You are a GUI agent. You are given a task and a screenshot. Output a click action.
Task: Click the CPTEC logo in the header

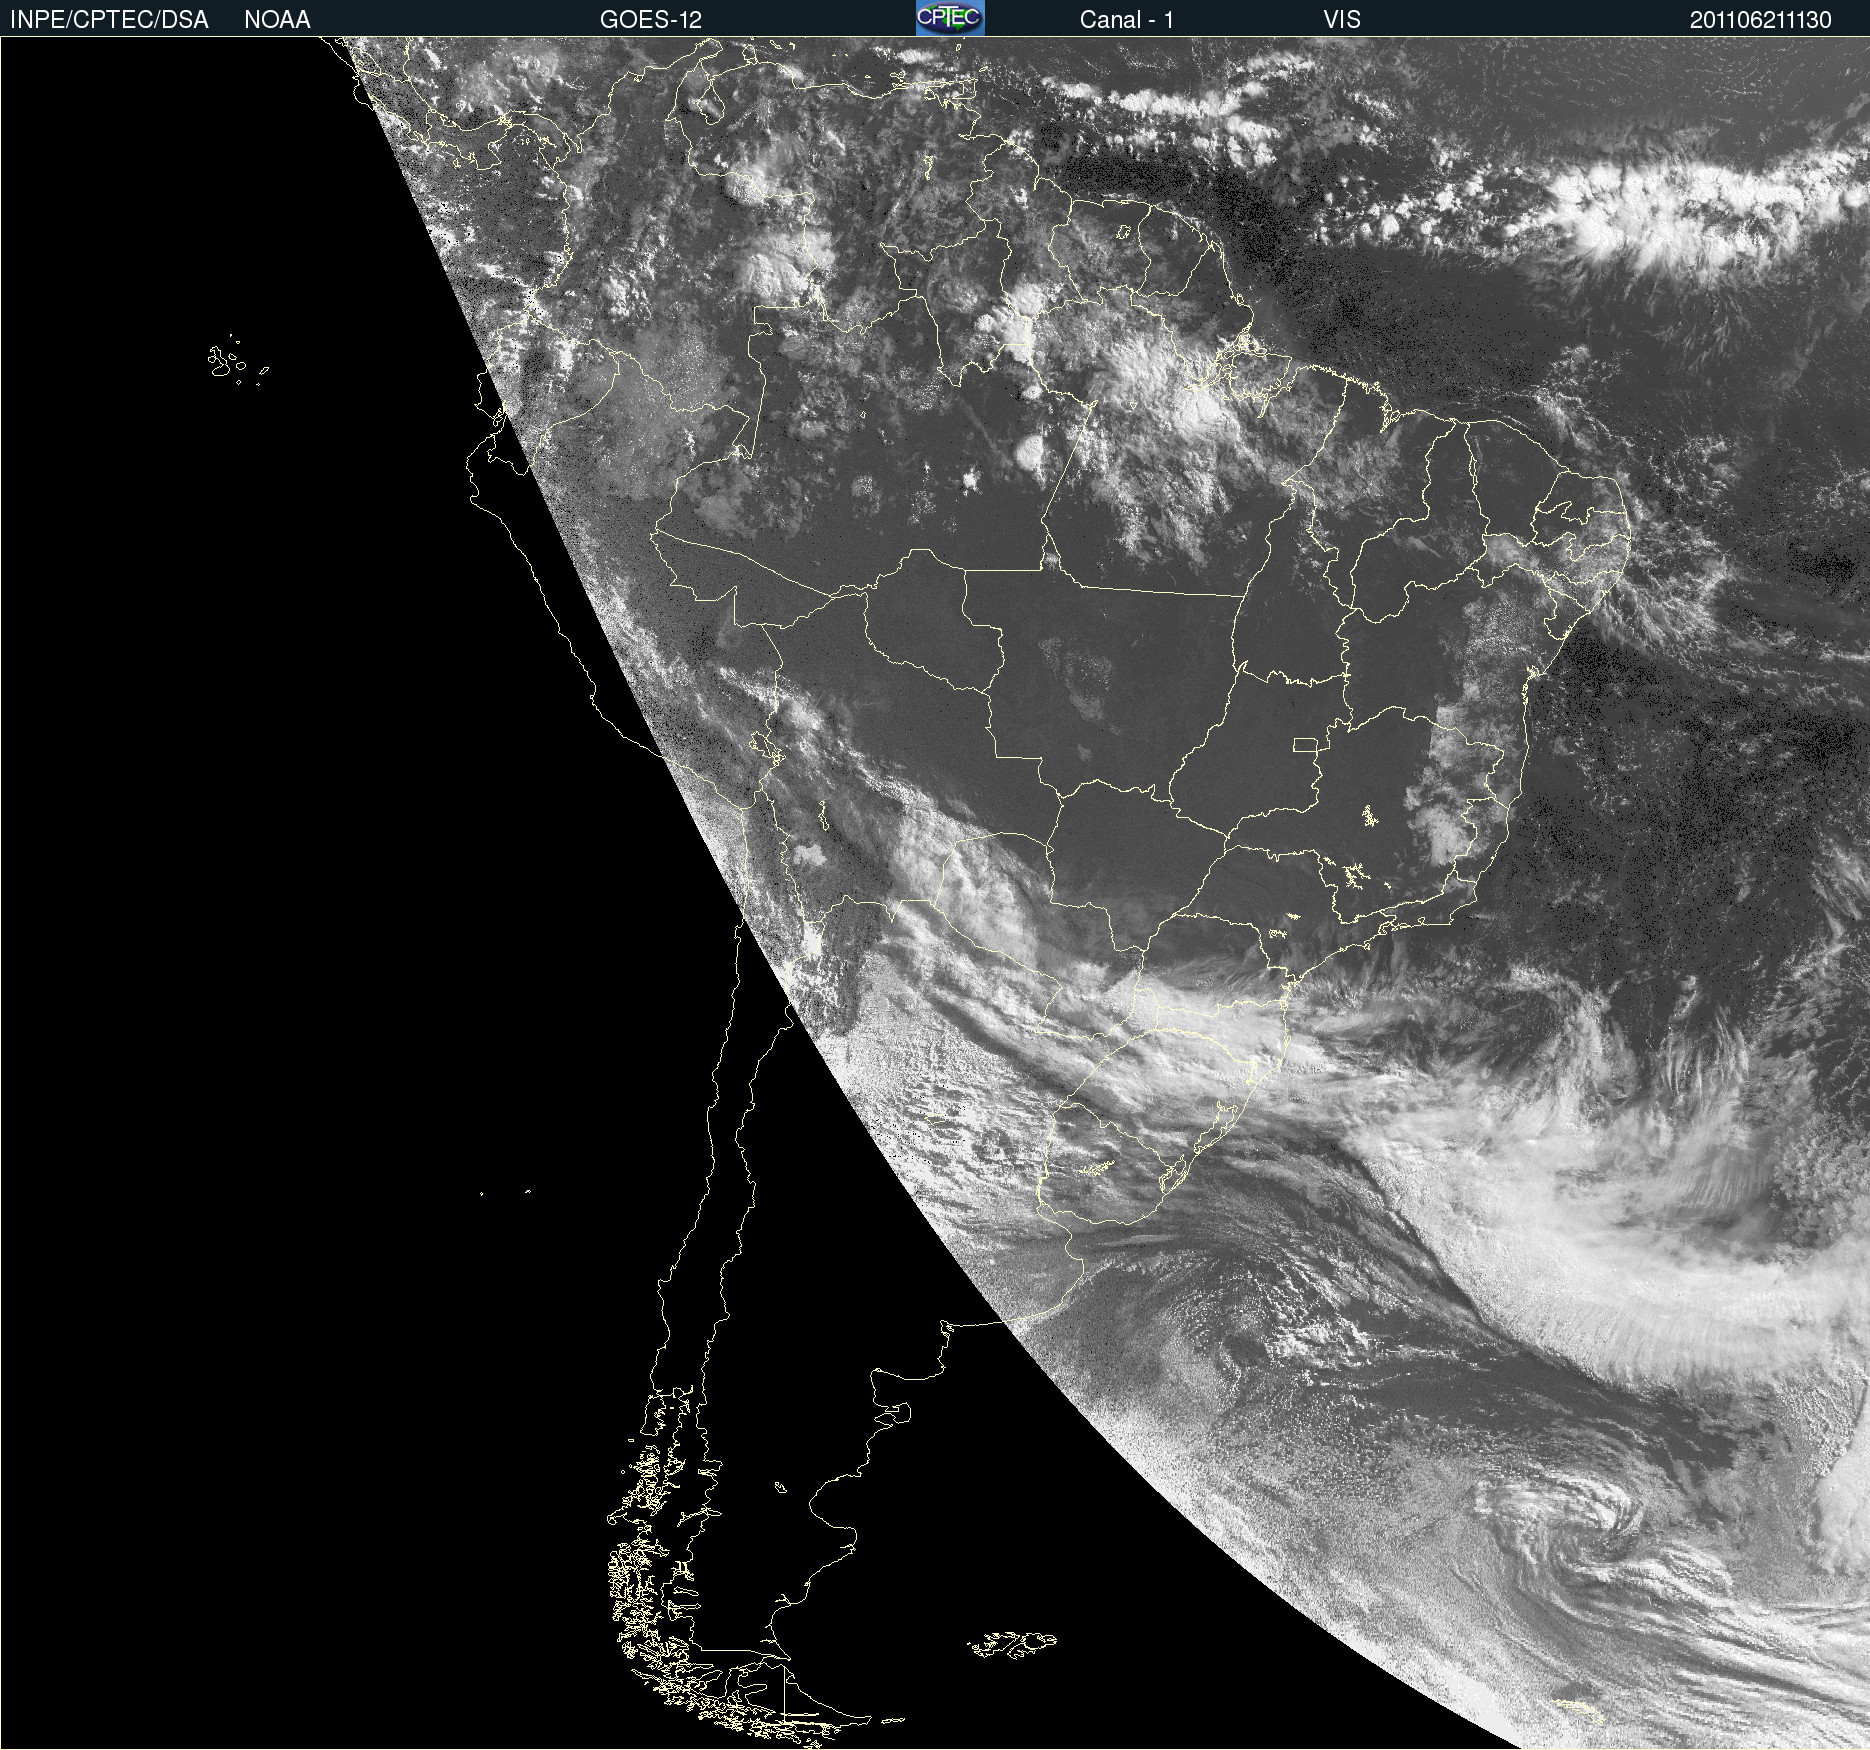(950, 18)
